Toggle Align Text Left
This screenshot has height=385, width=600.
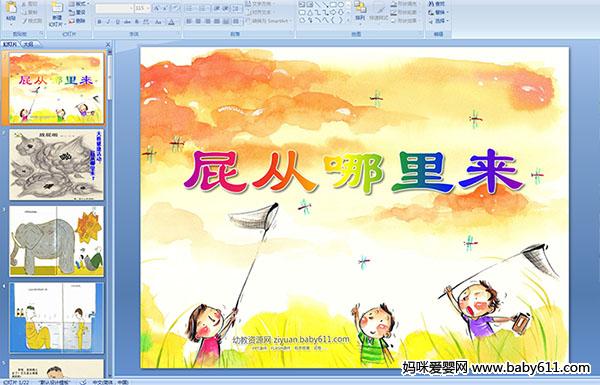click(x=189, y=21)
